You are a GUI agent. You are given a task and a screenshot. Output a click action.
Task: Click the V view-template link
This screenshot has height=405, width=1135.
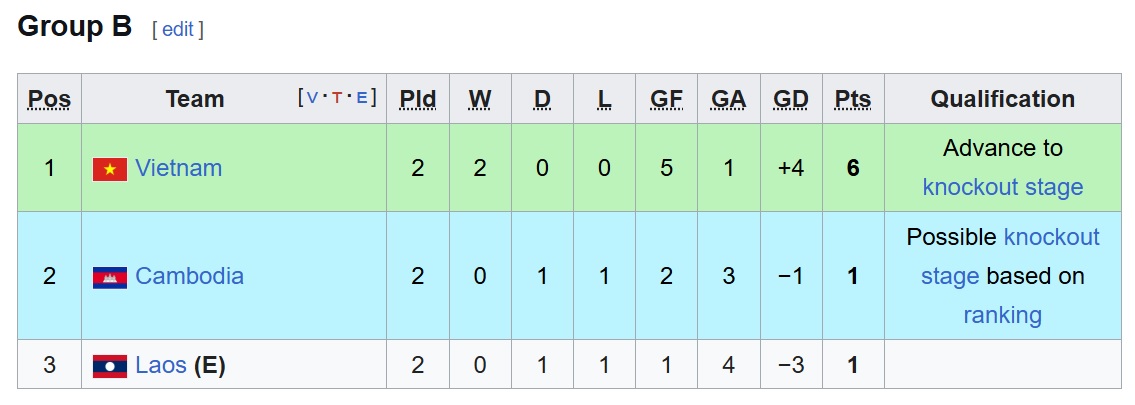coord(313,98)
